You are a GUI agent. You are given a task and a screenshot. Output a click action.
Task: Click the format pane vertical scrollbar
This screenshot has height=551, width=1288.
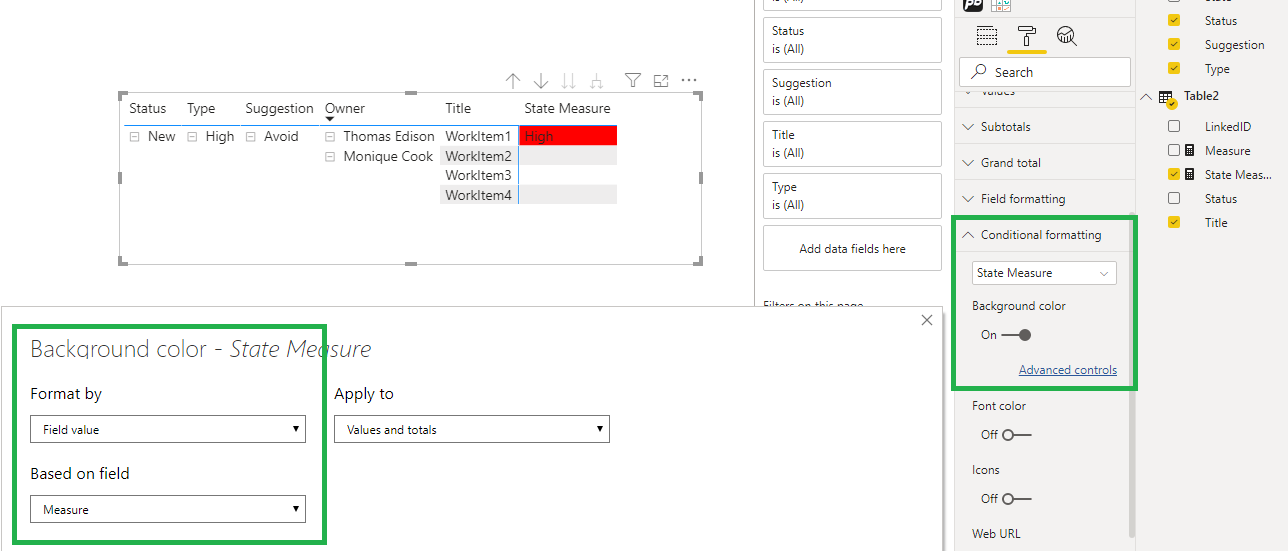pyautogui.click(x=1132, y=375)
